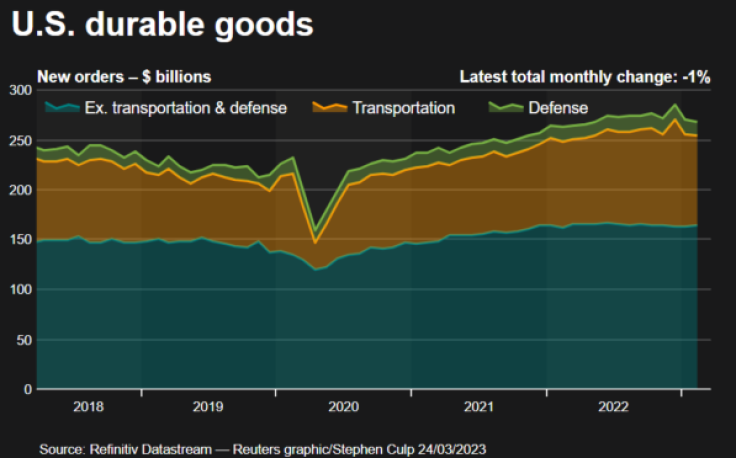
Task: Click "Latest total monthly change: -1%" text
Action: [585, 77]
